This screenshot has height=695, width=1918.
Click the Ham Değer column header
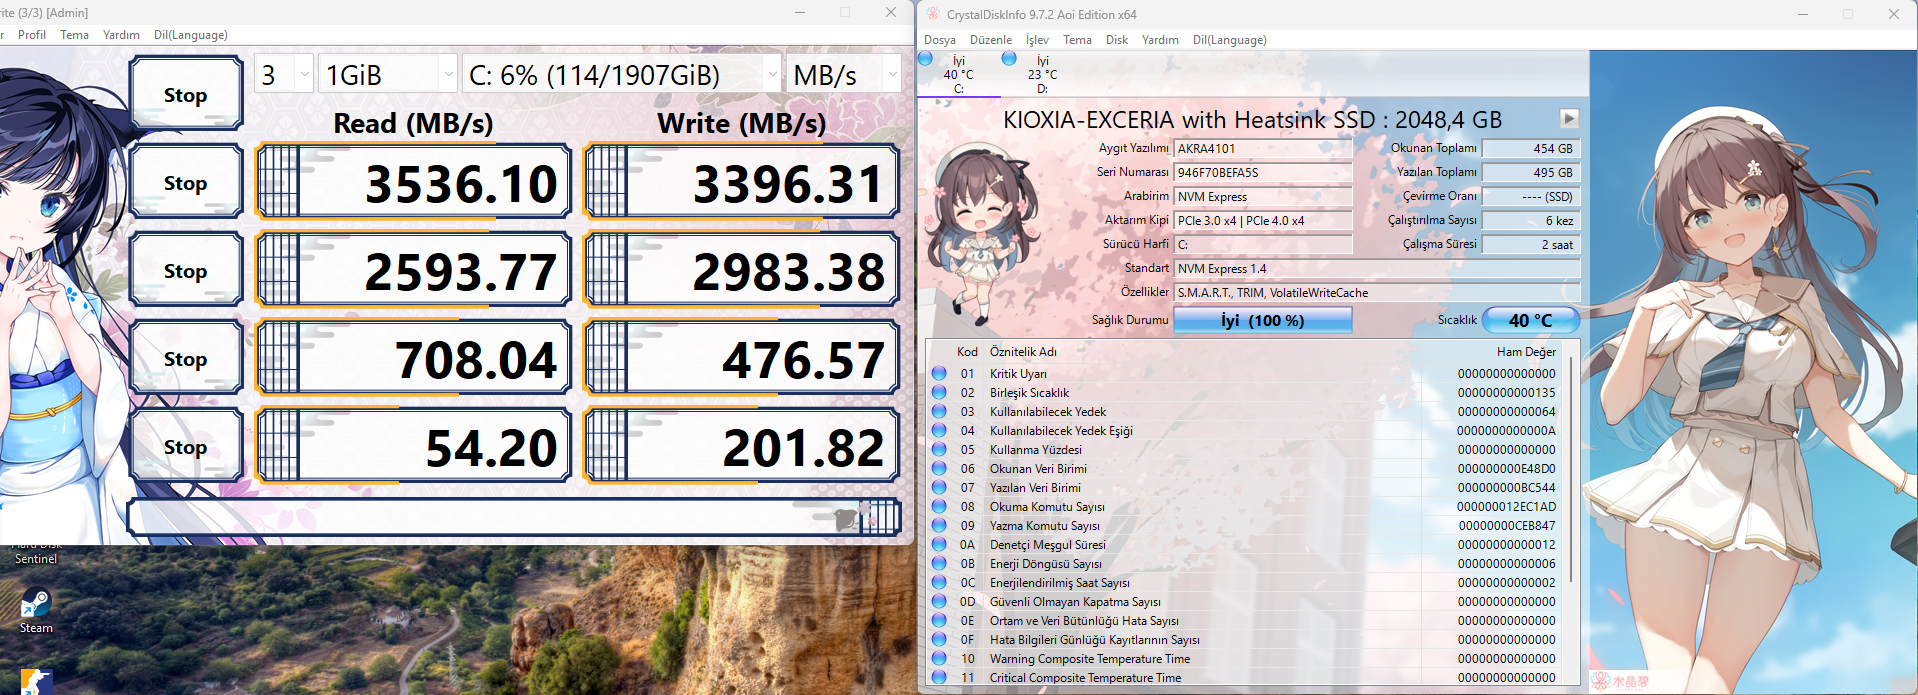tap(1526, 351)
